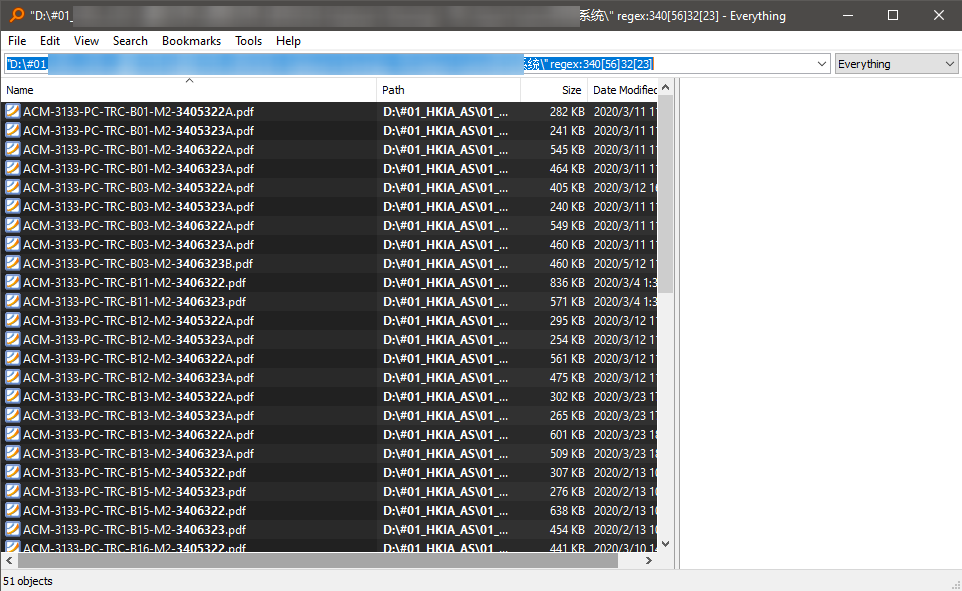Screen dimensions: 962x591
Task: Click the right arrow of the horizontal scrollbar
Action: point(648,561)
